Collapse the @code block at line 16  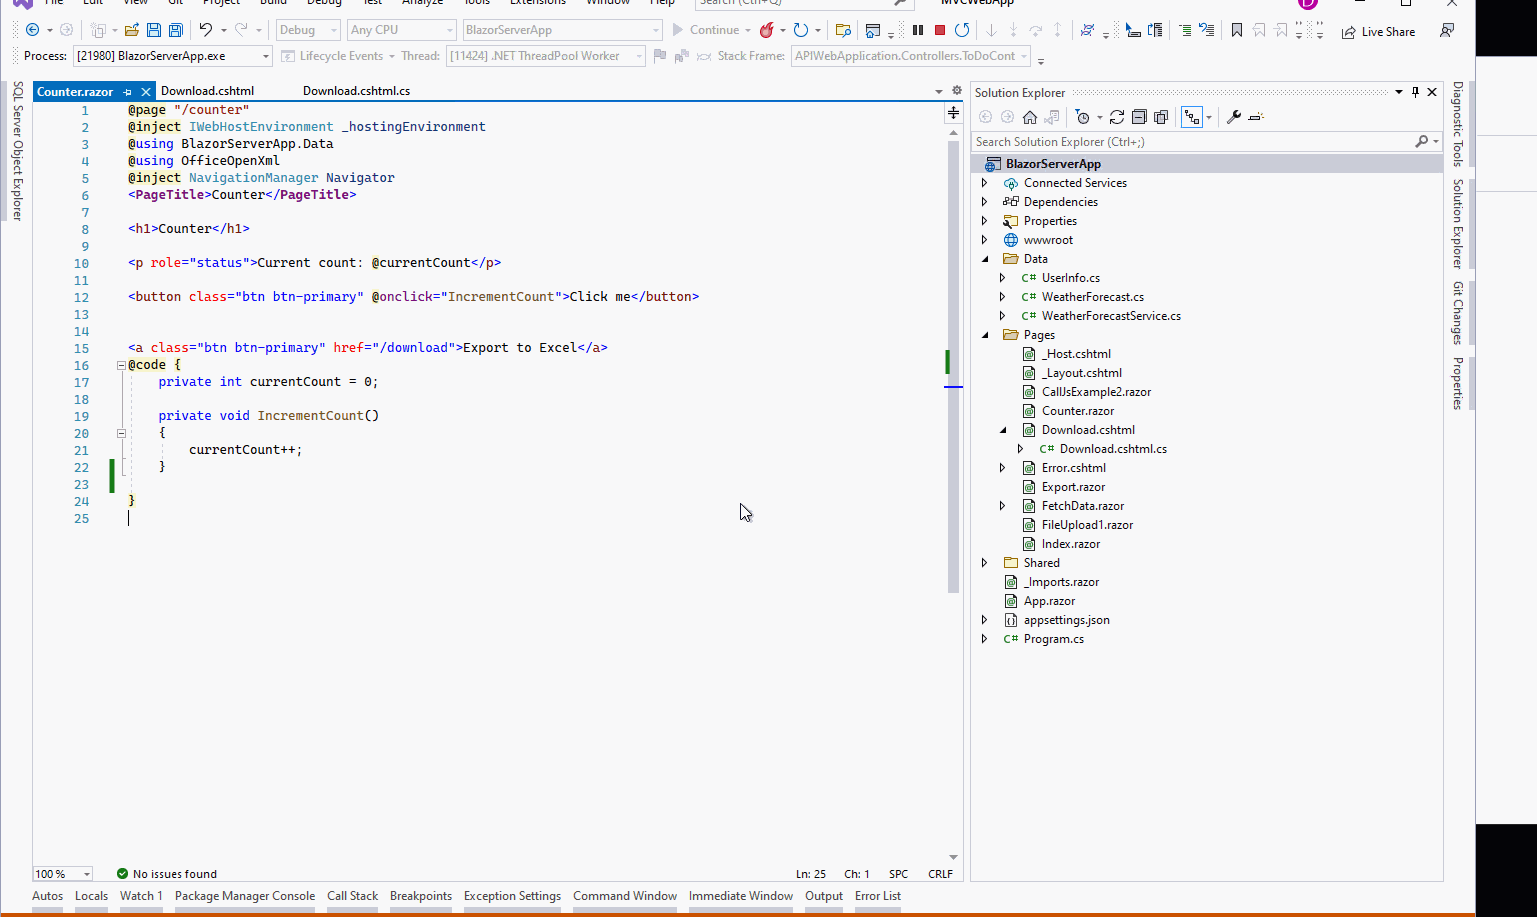pyautogui.click(x=121, y=365)
